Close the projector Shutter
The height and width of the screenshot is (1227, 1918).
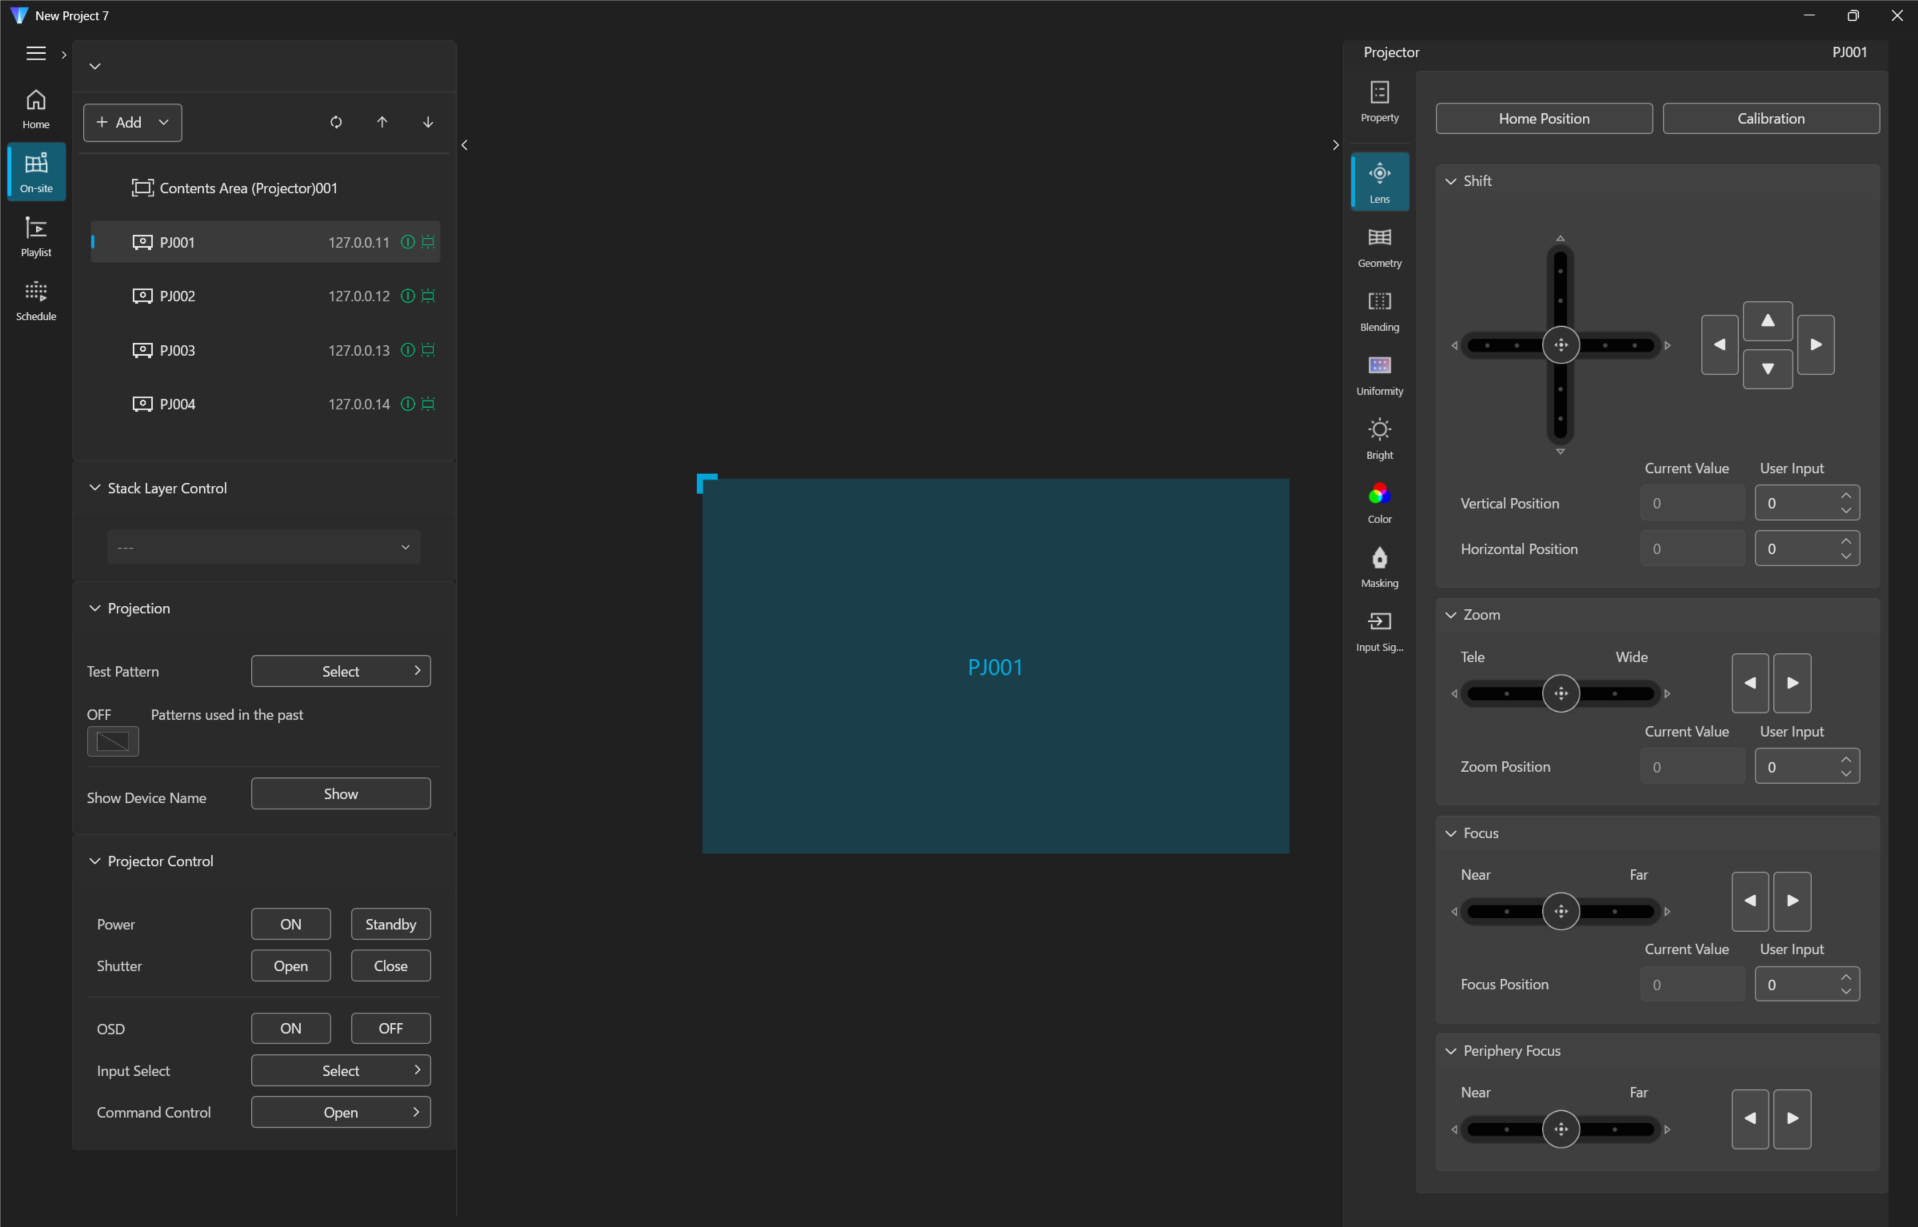pyautogui.click(x=390, y=966)
